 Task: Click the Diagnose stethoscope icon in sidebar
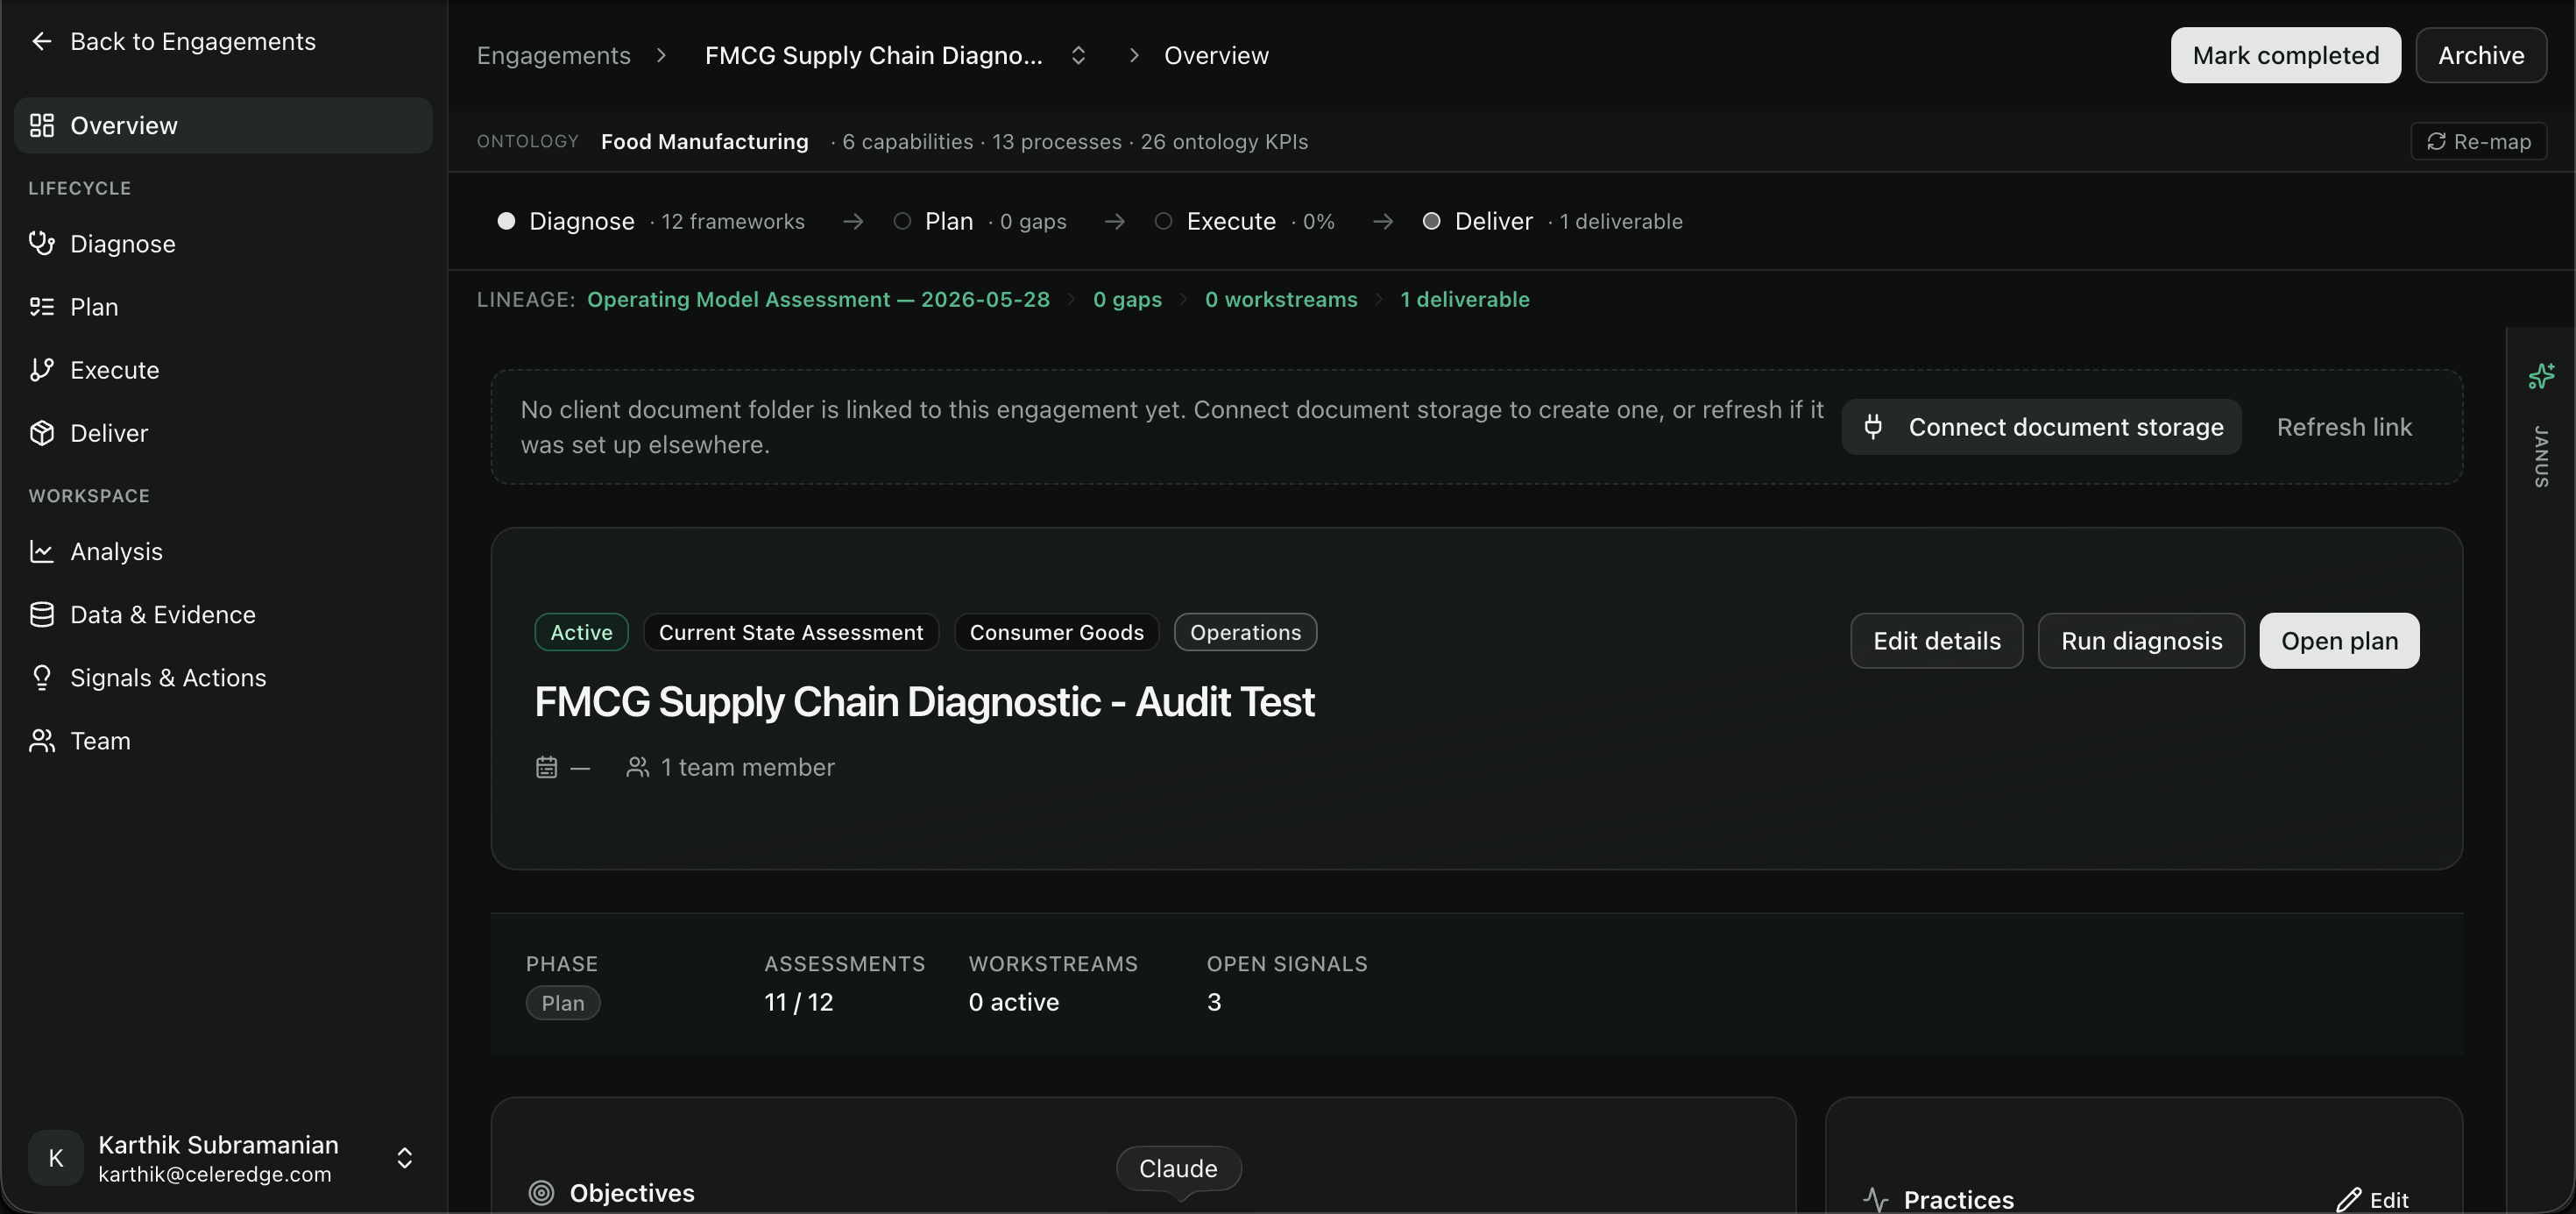tap(41, 243)
